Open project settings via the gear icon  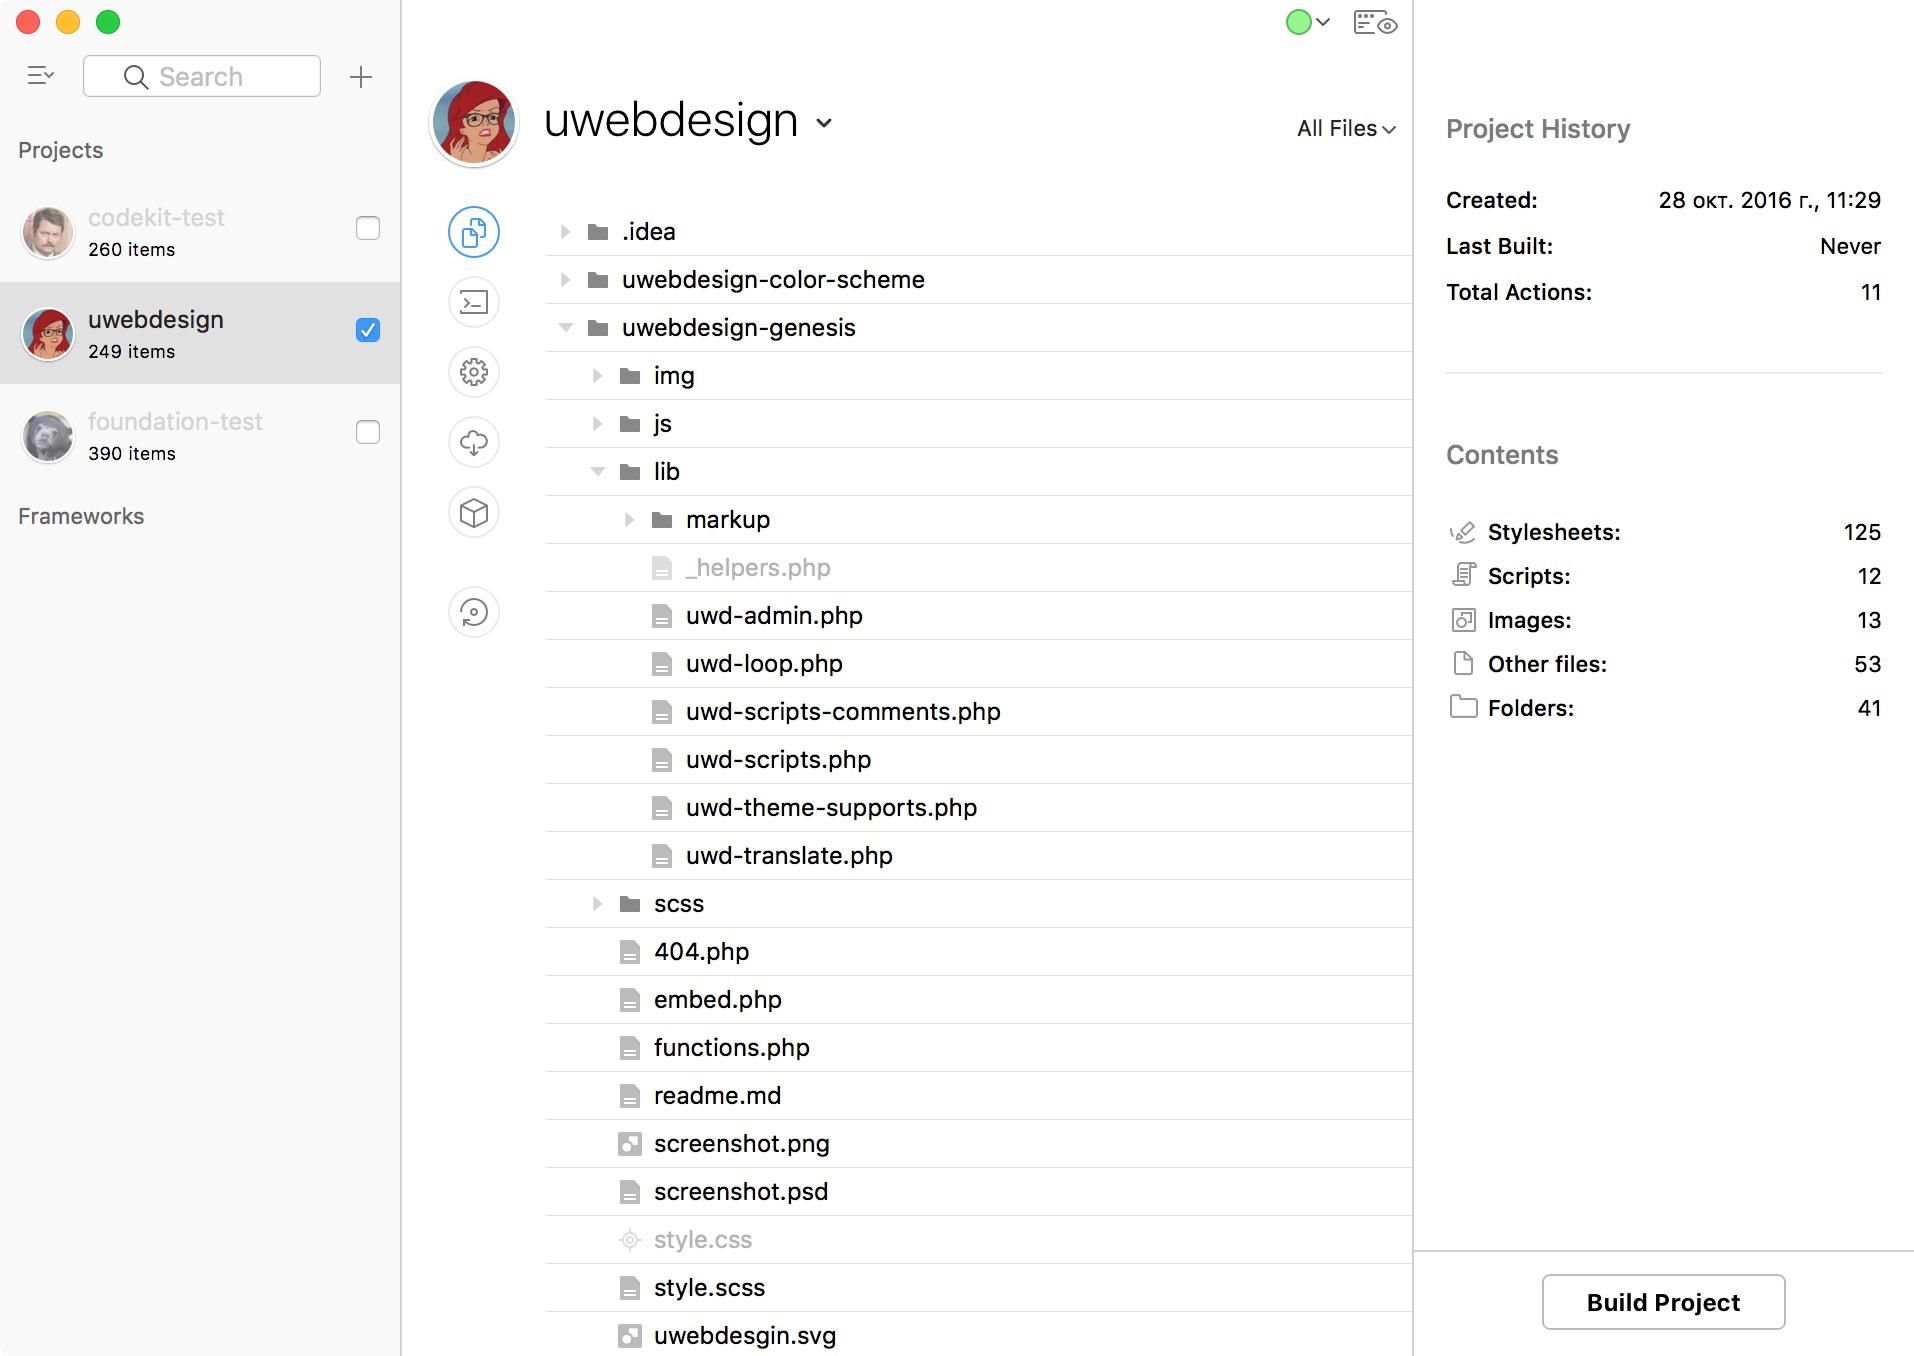coord(473,372)
